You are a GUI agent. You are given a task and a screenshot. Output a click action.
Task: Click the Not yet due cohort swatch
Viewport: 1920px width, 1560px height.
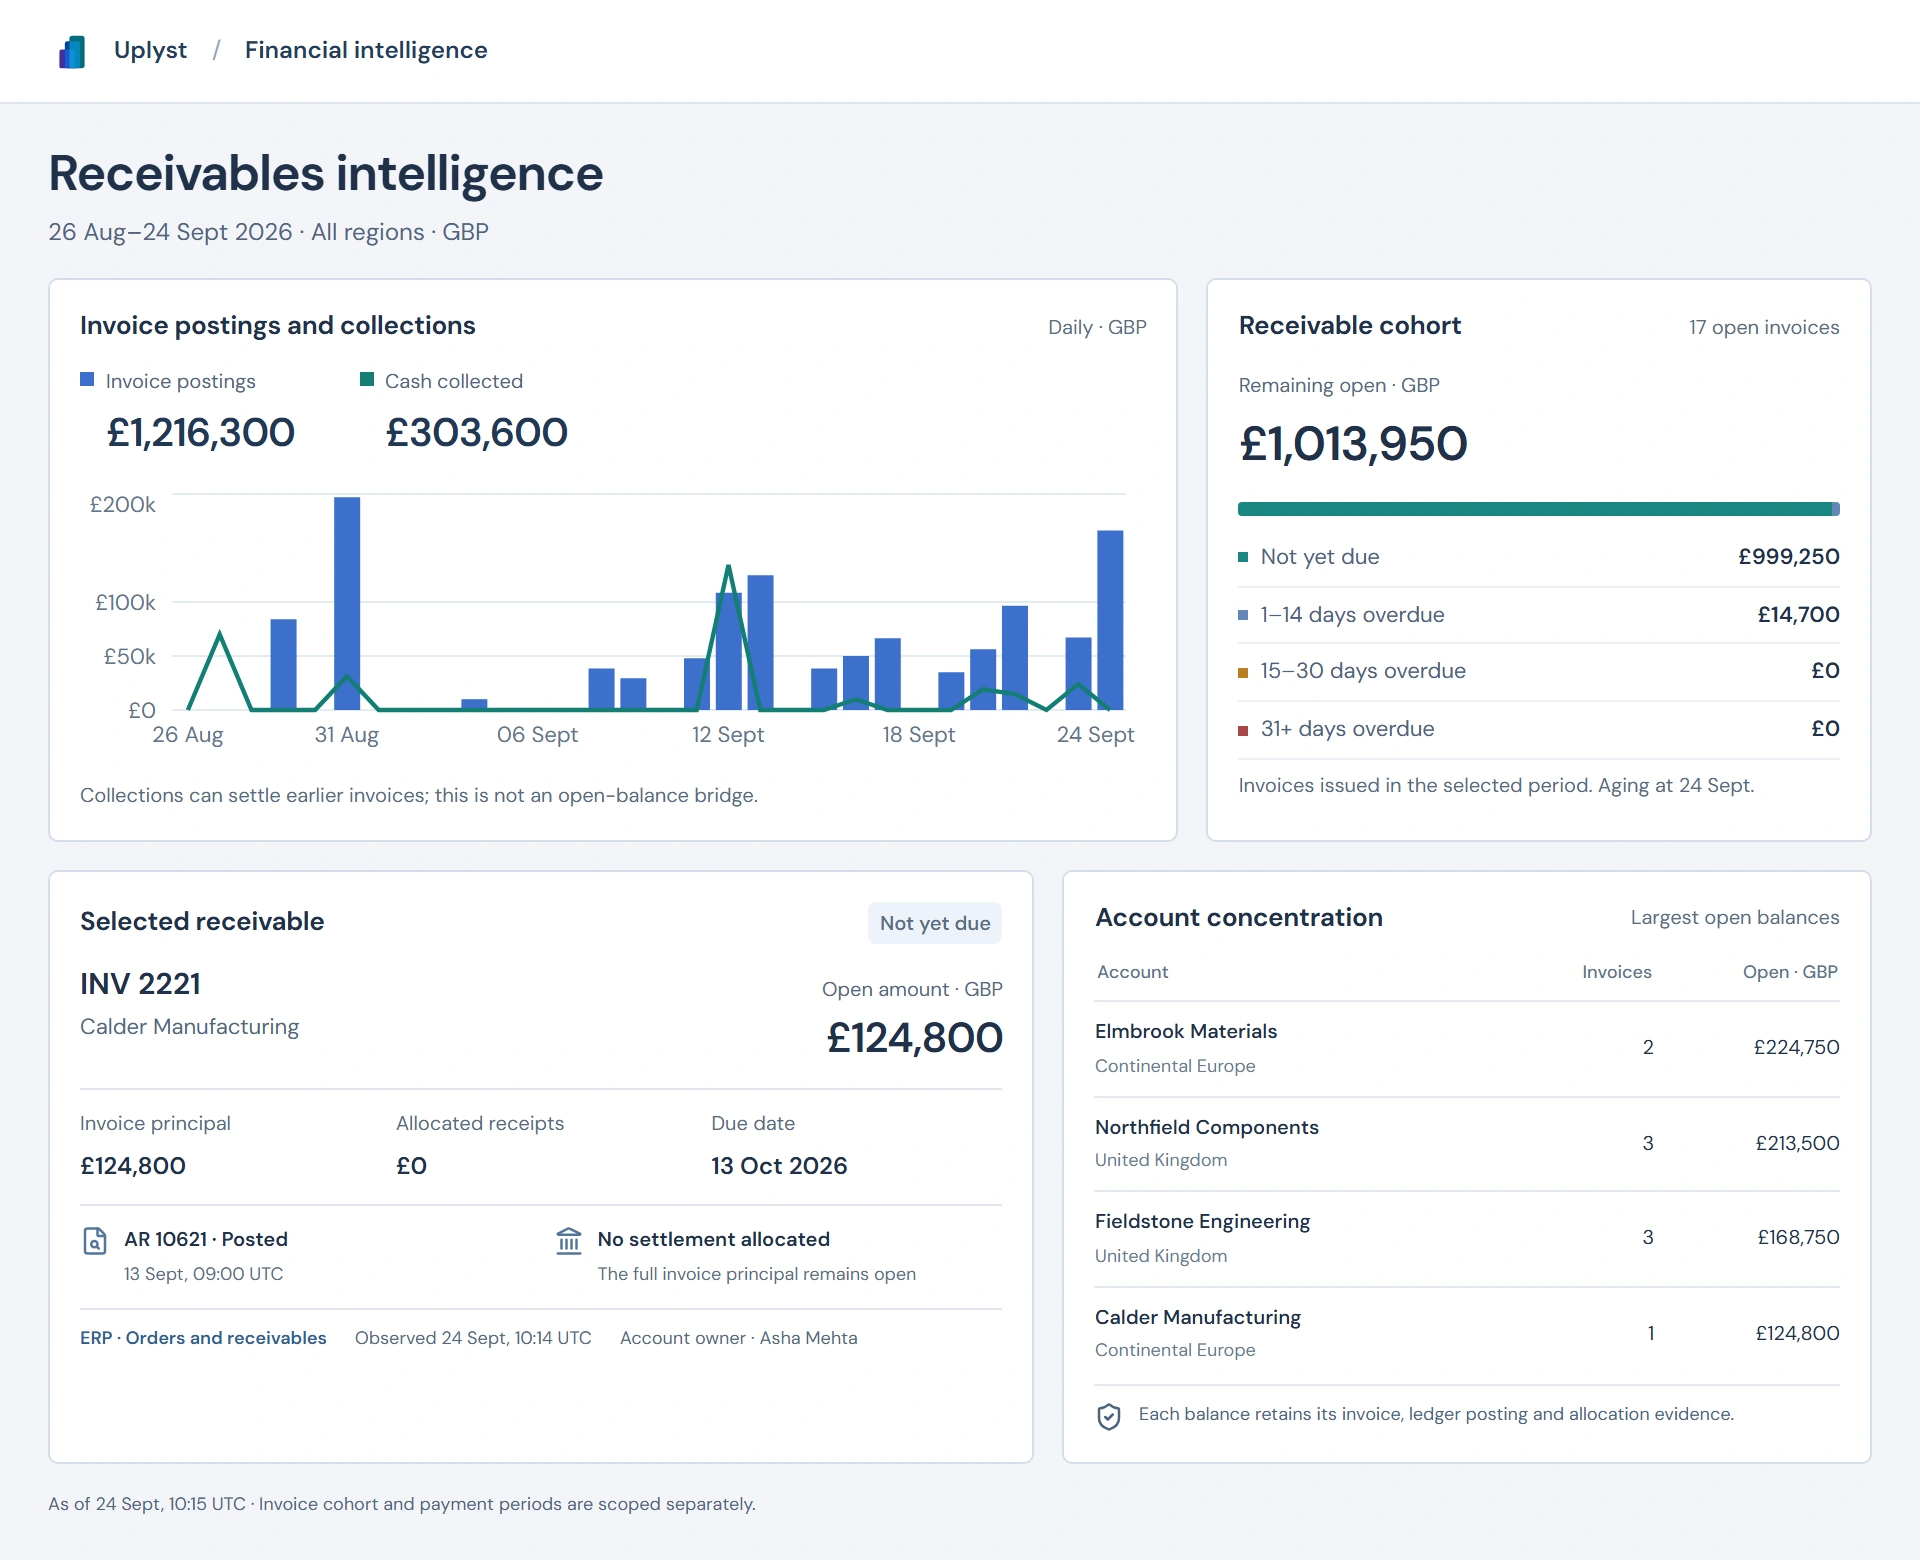pos(1243,557)
